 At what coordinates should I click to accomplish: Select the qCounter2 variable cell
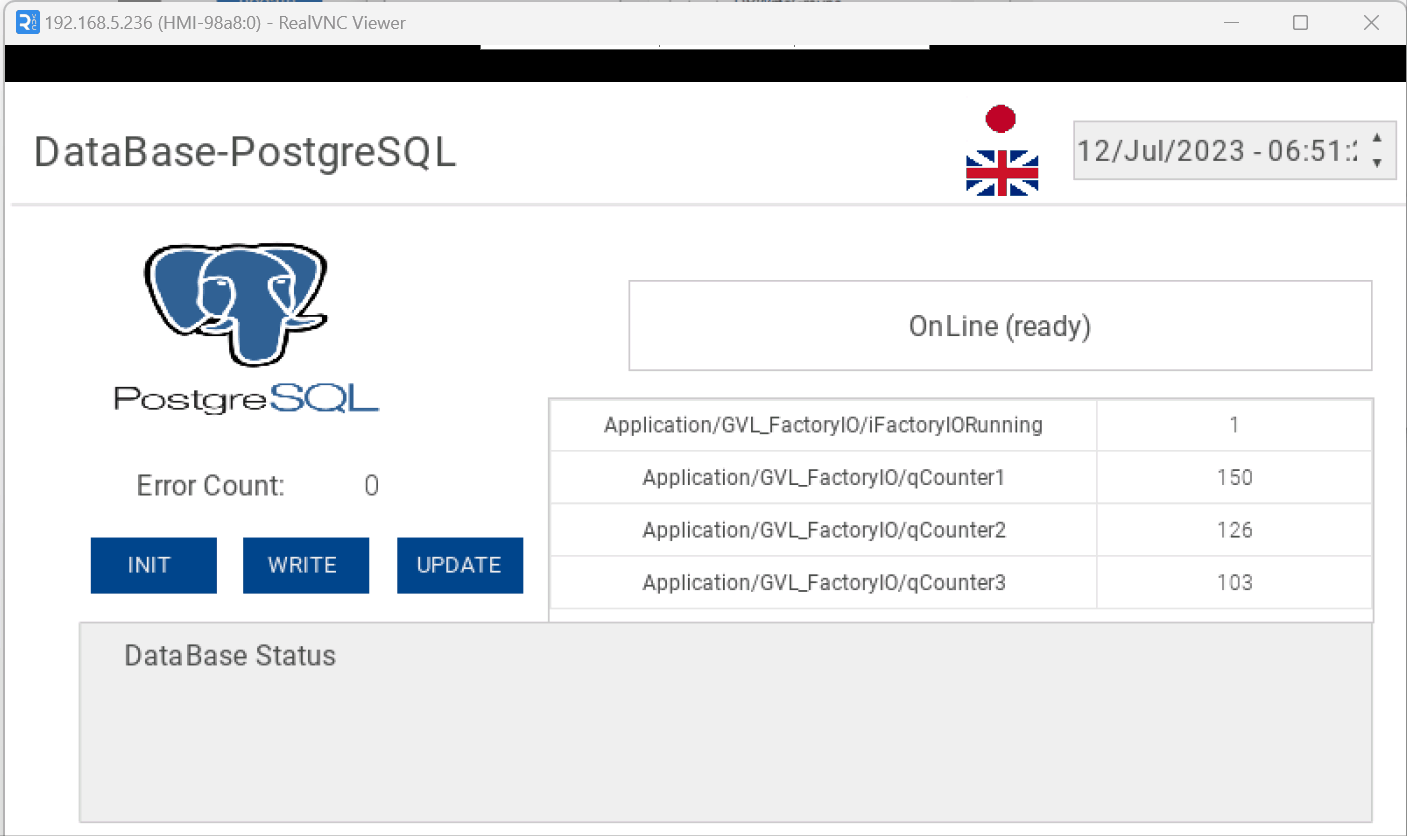[823, 530]
